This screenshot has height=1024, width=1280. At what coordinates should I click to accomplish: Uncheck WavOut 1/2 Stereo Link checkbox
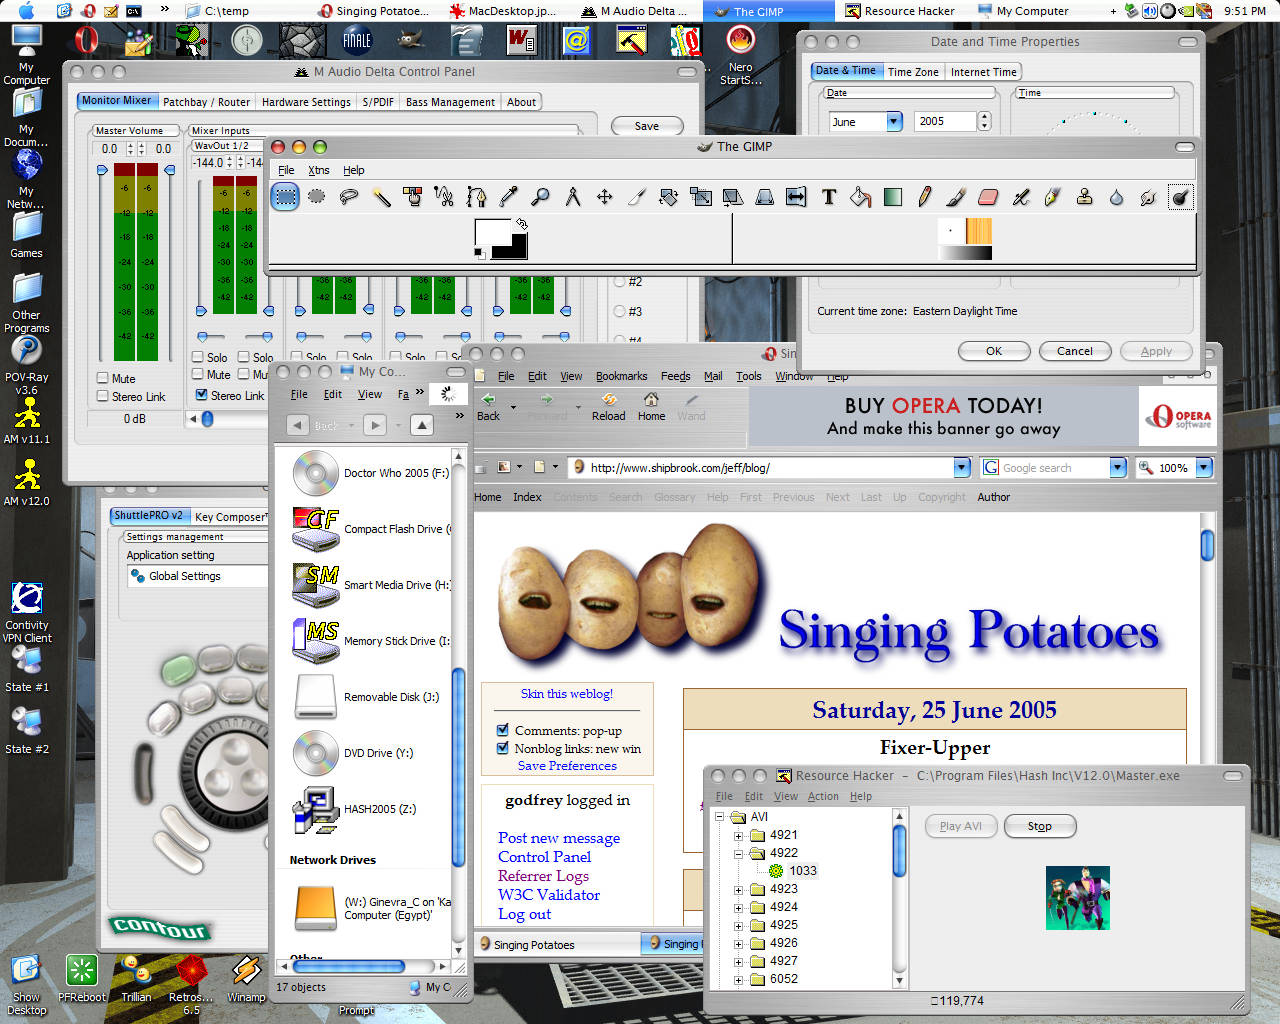click(202, 395)
